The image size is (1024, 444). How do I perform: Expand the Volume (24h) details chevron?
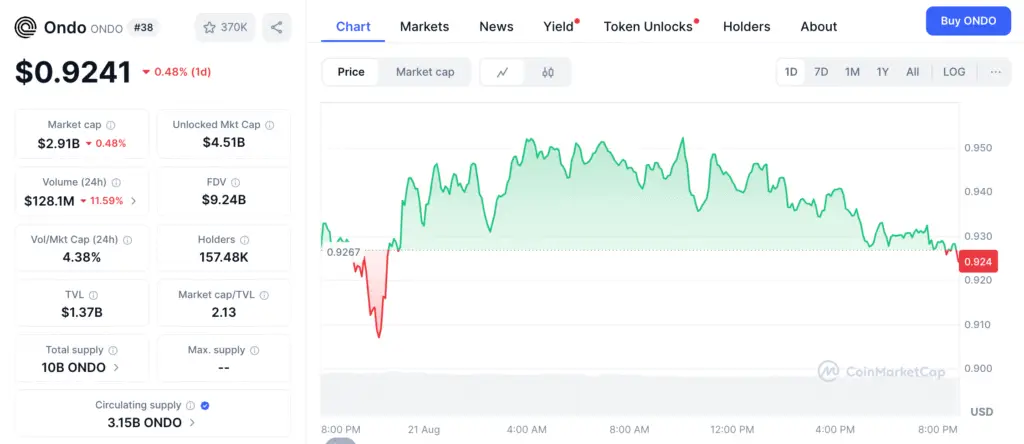[134, 201]
